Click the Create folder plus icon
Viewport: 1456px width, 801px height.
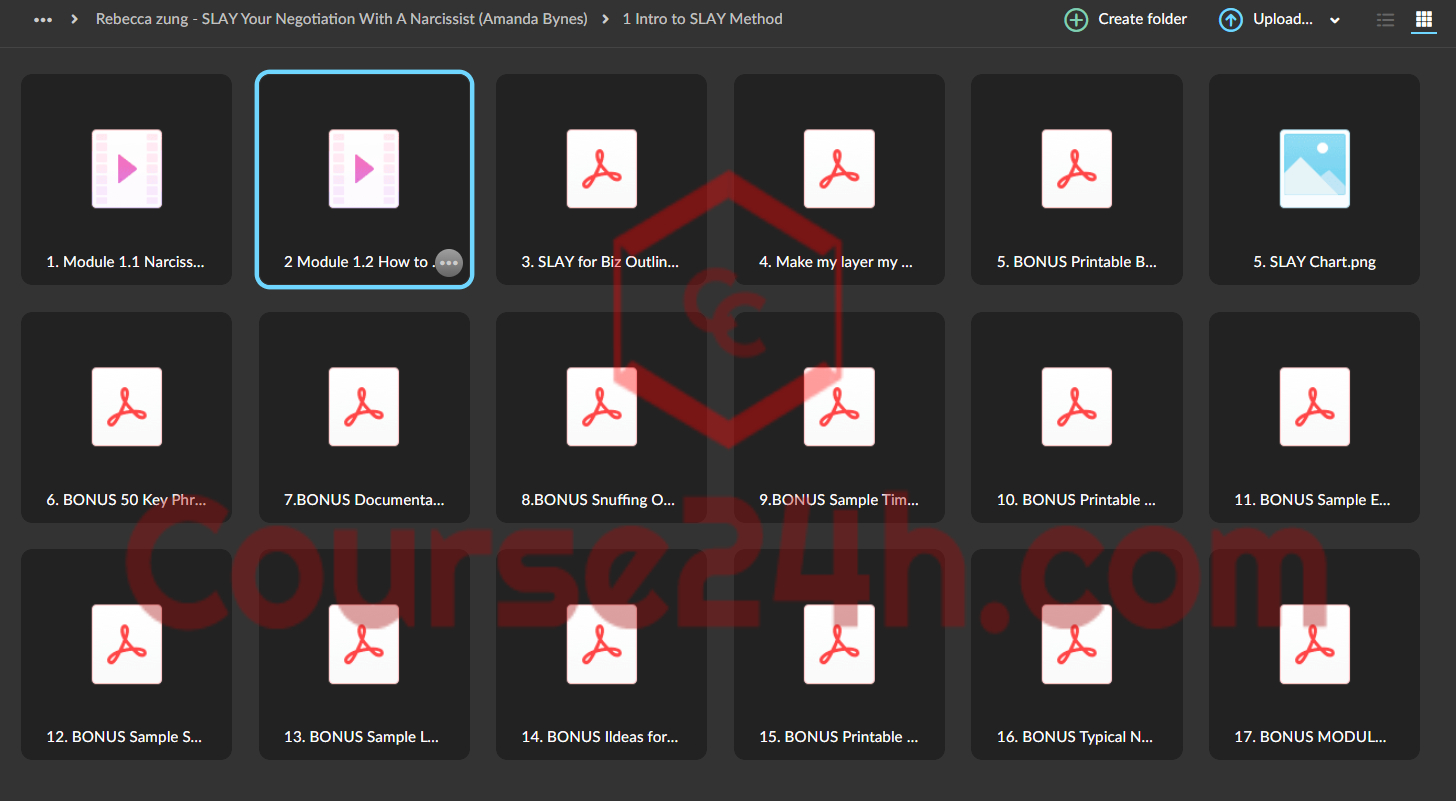click(x=1076, y=19)
